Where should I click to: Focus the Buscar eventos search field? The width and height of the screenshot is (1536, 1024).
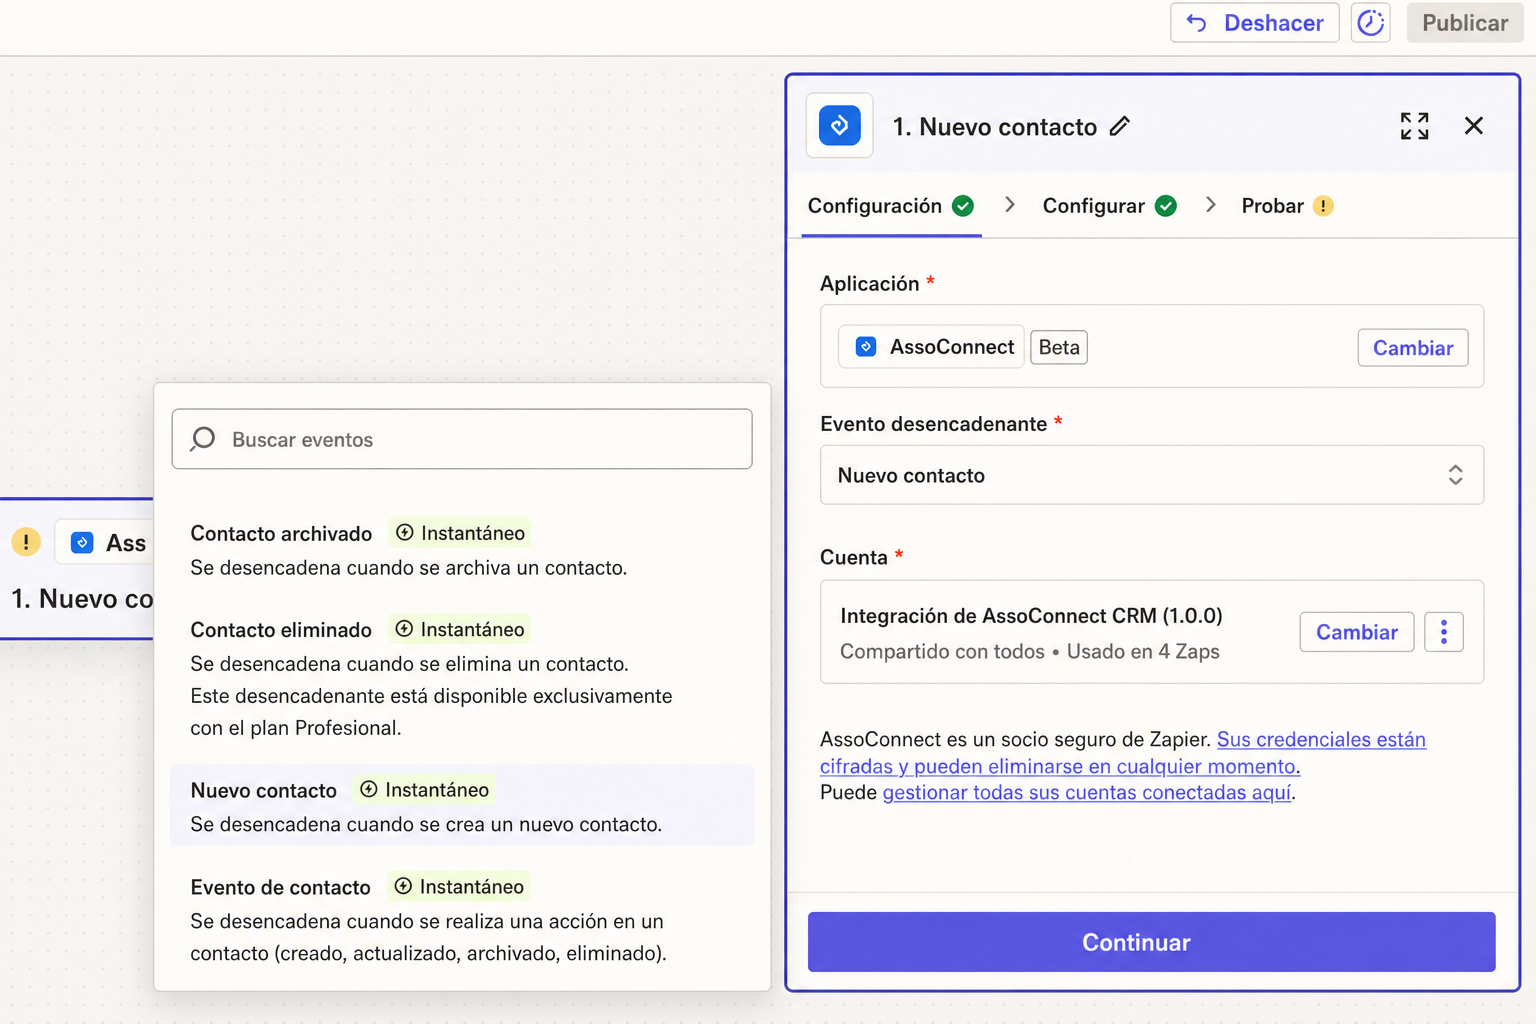tap(462, 439)
